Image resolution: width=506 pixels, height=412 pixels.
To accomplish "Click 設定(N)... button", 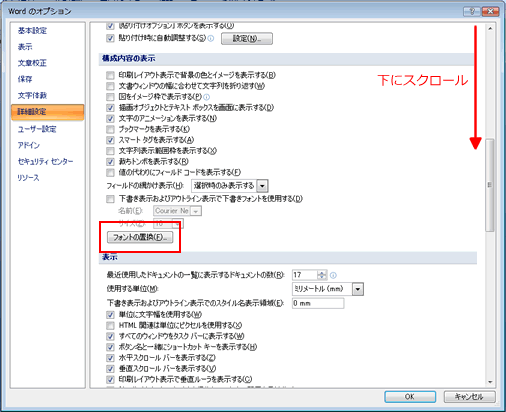I will tap(247, 39).
